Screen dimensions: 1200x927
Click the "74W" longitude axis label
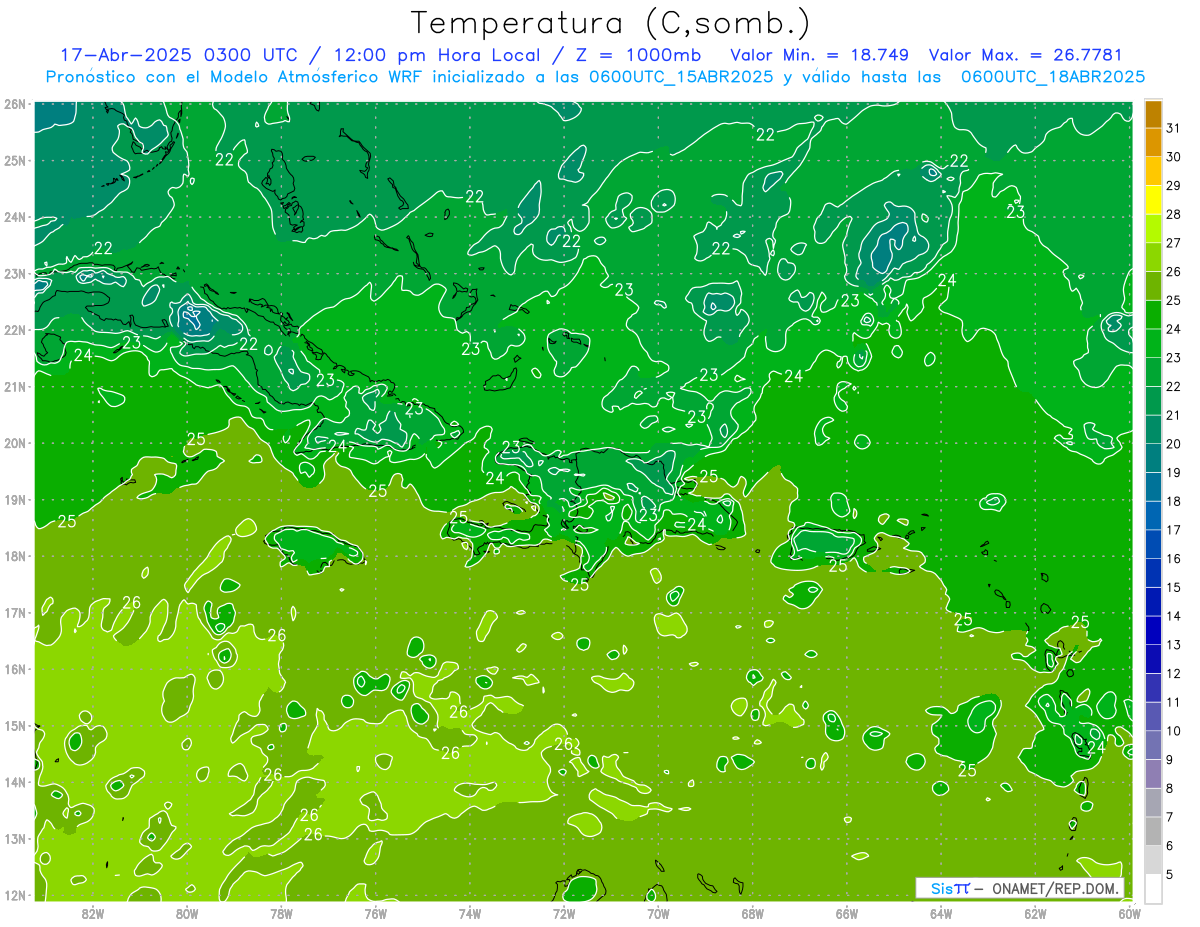[x=470, y=913]
